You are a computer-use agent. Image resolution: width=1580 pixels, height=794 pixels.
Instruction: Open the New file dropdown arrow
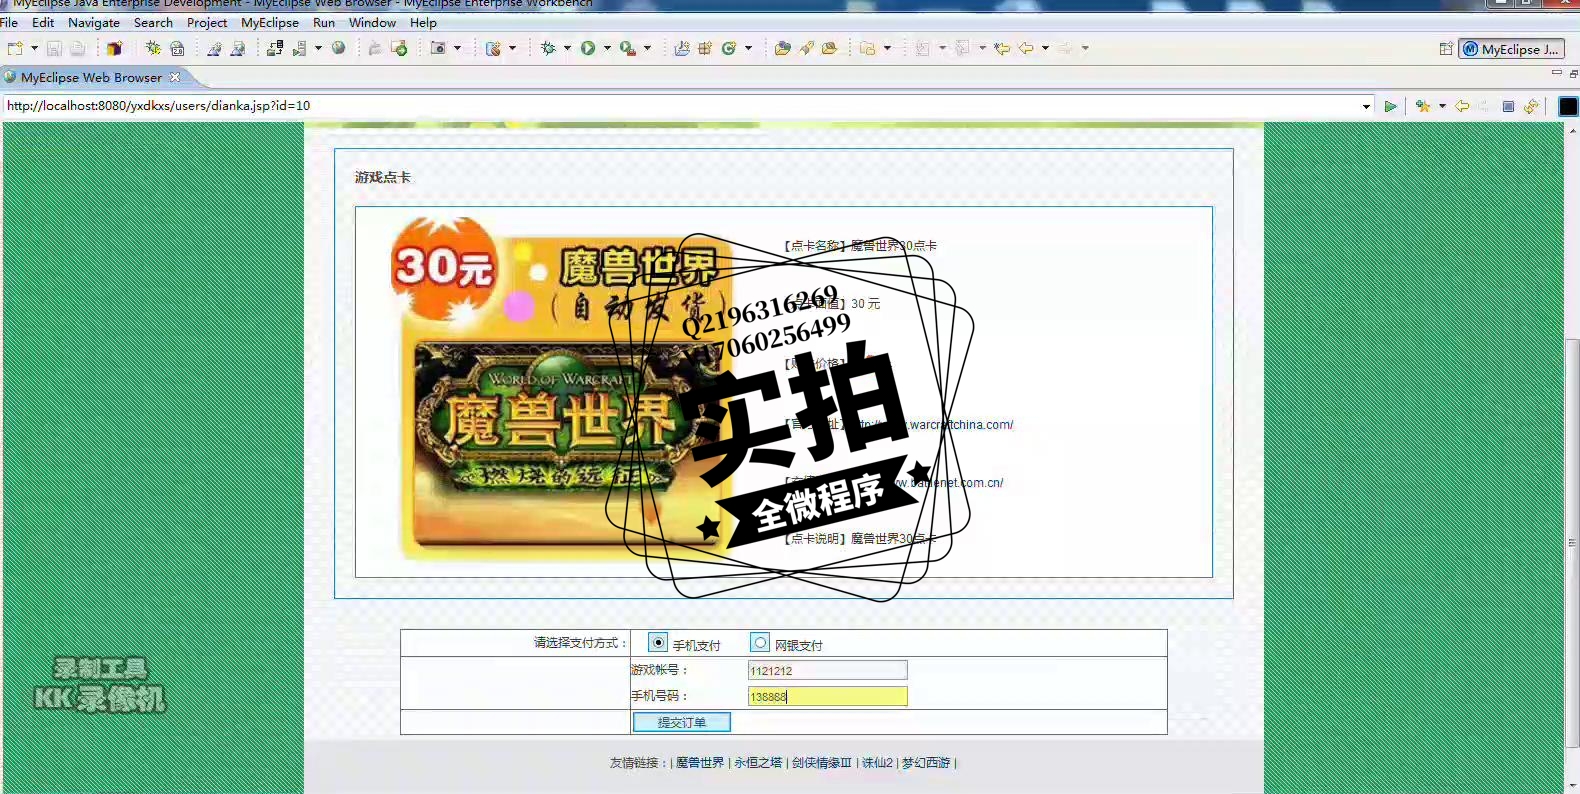point(34,48)
